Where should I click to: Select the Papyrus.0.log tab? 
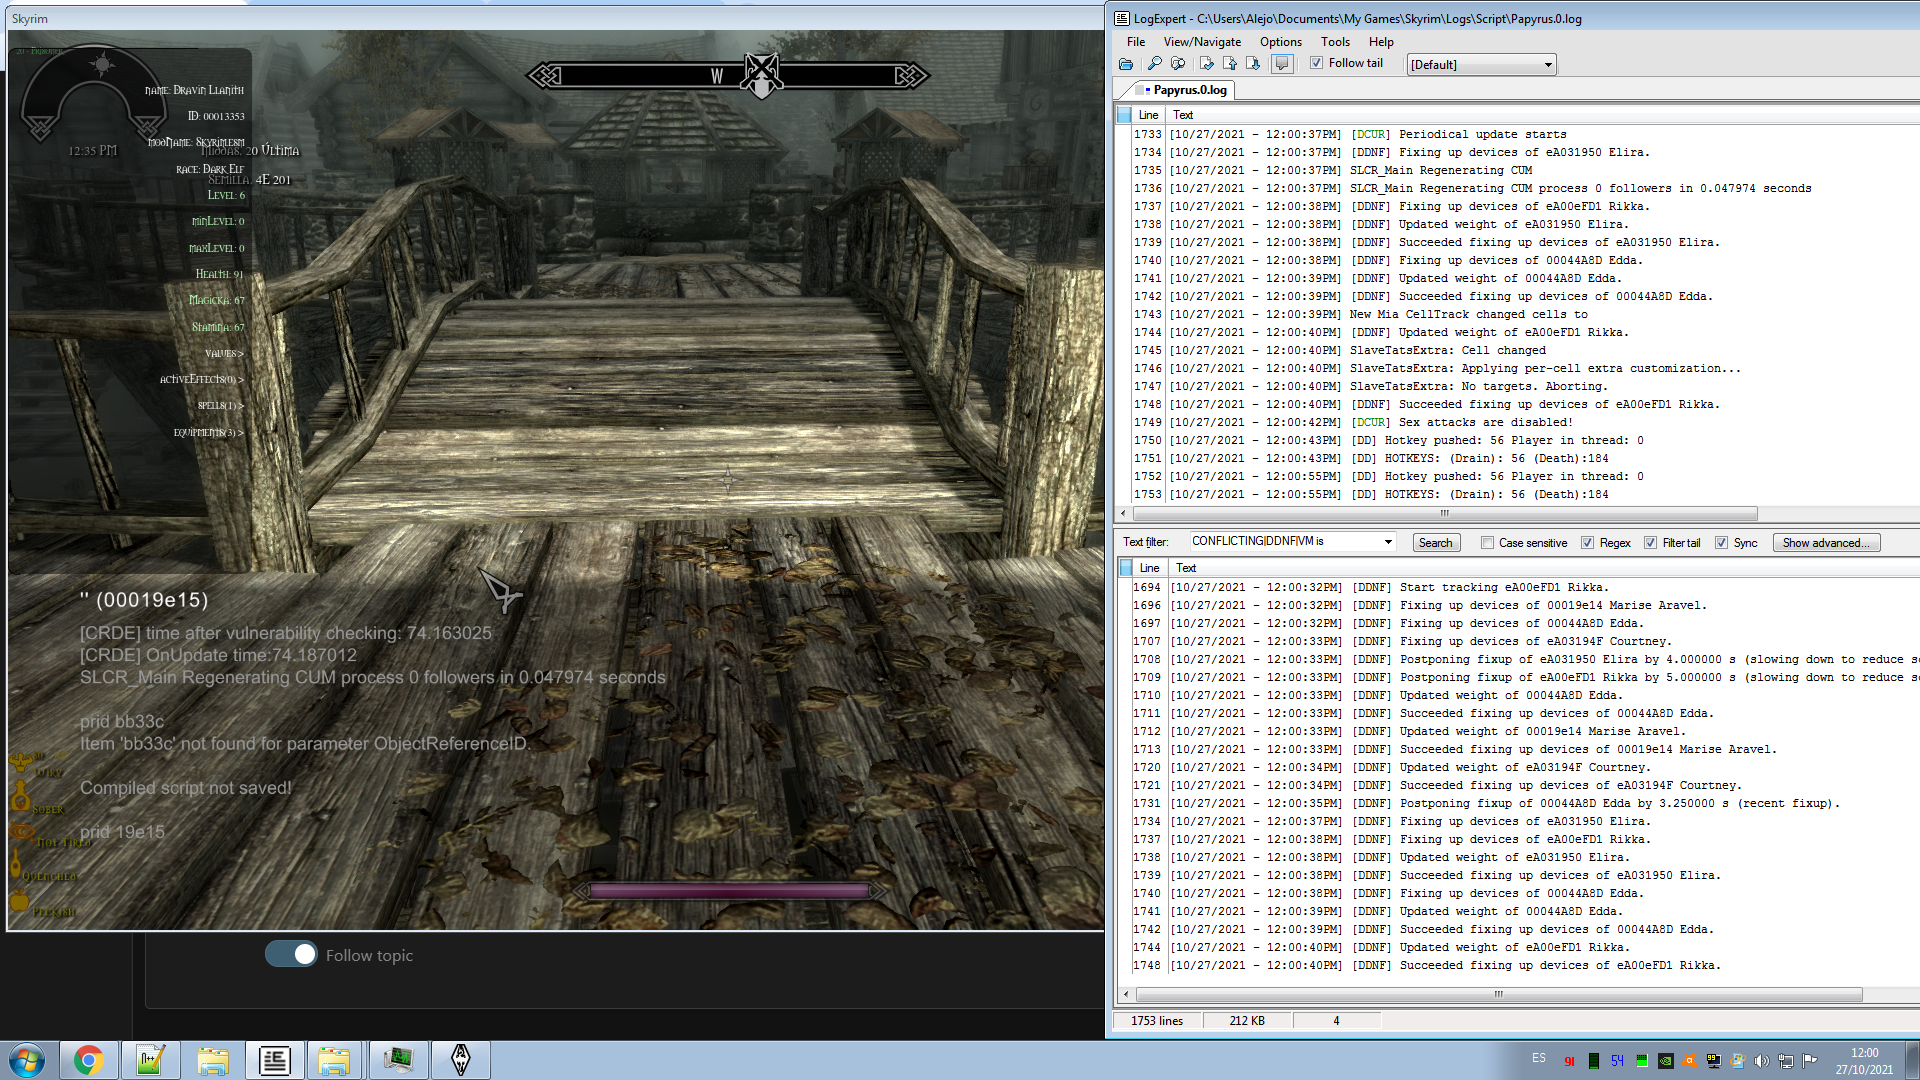pos(1182,90)
